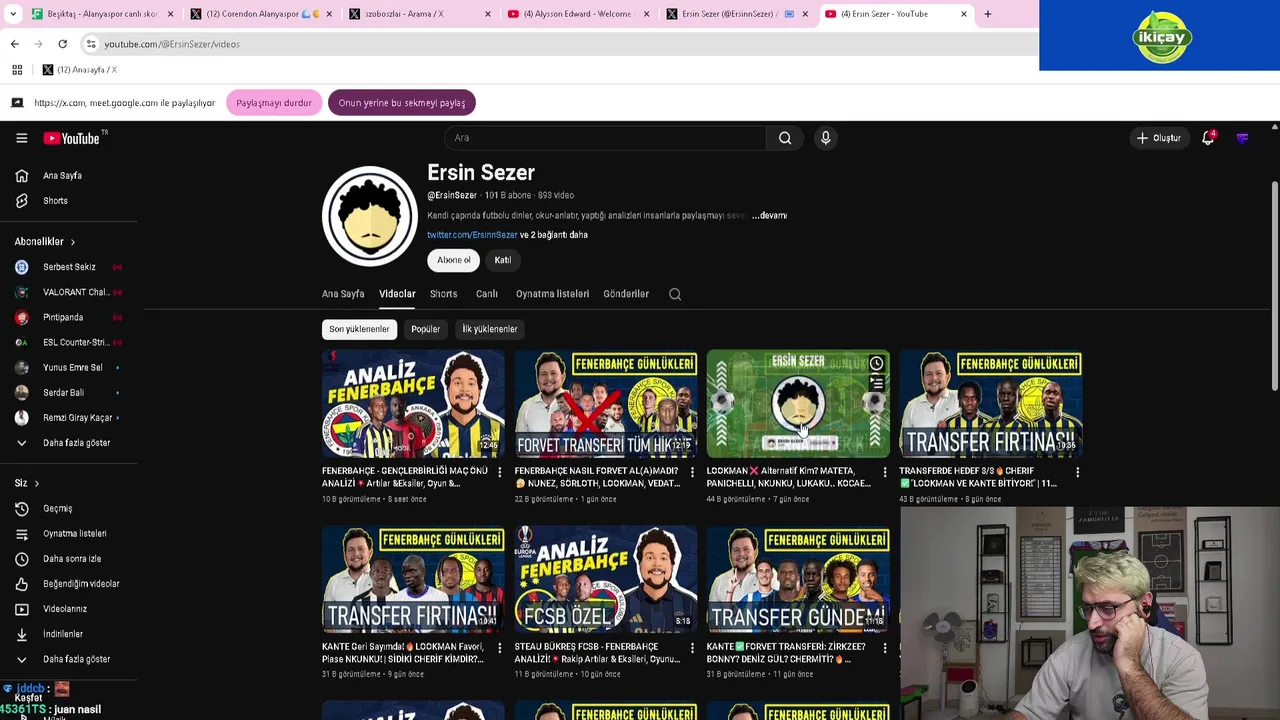Open the site info icon in the address bar

(x=91, y=44)
